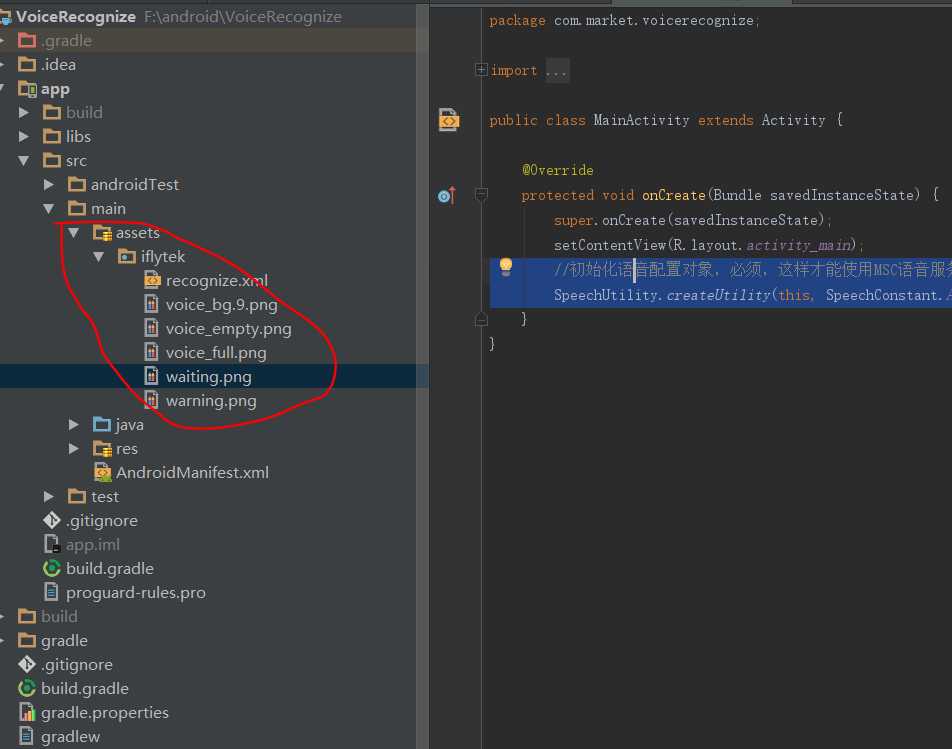This screenshot has height=749, width=952.
Task: Click the @Override annotation
Action: point(557,170)
